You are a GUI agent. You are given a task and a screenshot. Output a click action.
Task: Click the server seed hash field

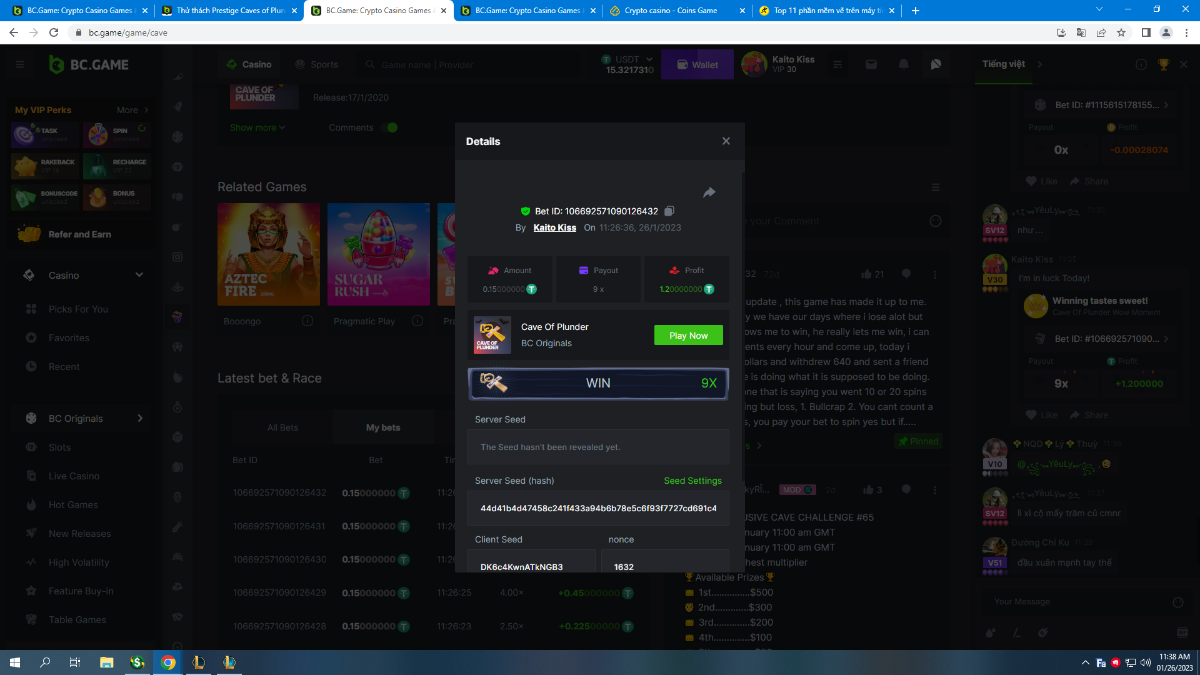click(x=598, y=508)
